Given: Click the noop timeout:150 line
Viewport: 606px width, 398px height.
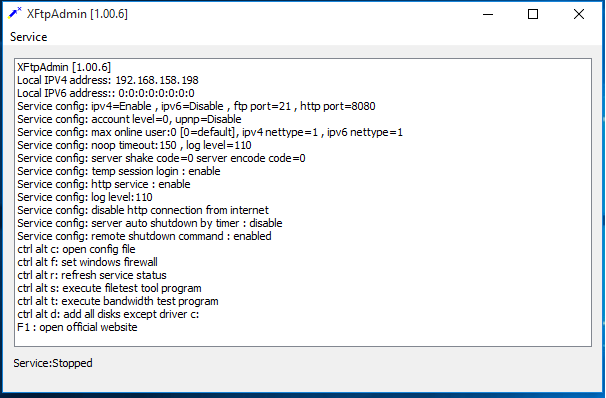Looking at the screenshot, I should click(134, 145).
